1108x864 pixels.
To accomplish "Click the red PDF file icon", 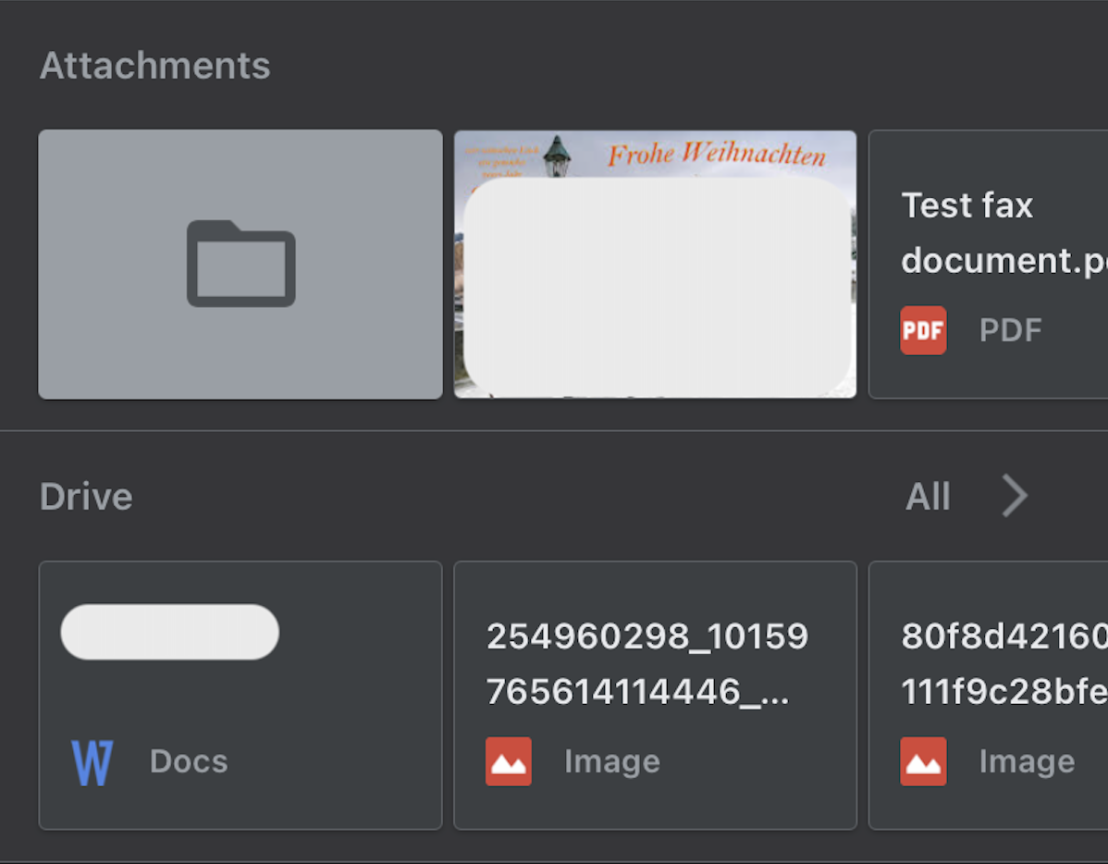I will click(x=923, y=330).
